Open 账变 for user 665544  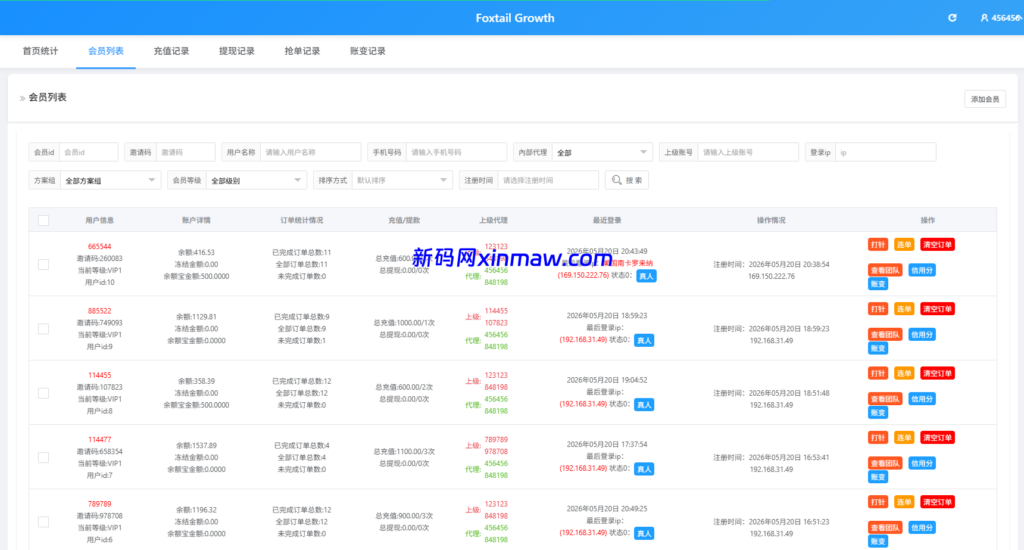click(x=878, y=284)
